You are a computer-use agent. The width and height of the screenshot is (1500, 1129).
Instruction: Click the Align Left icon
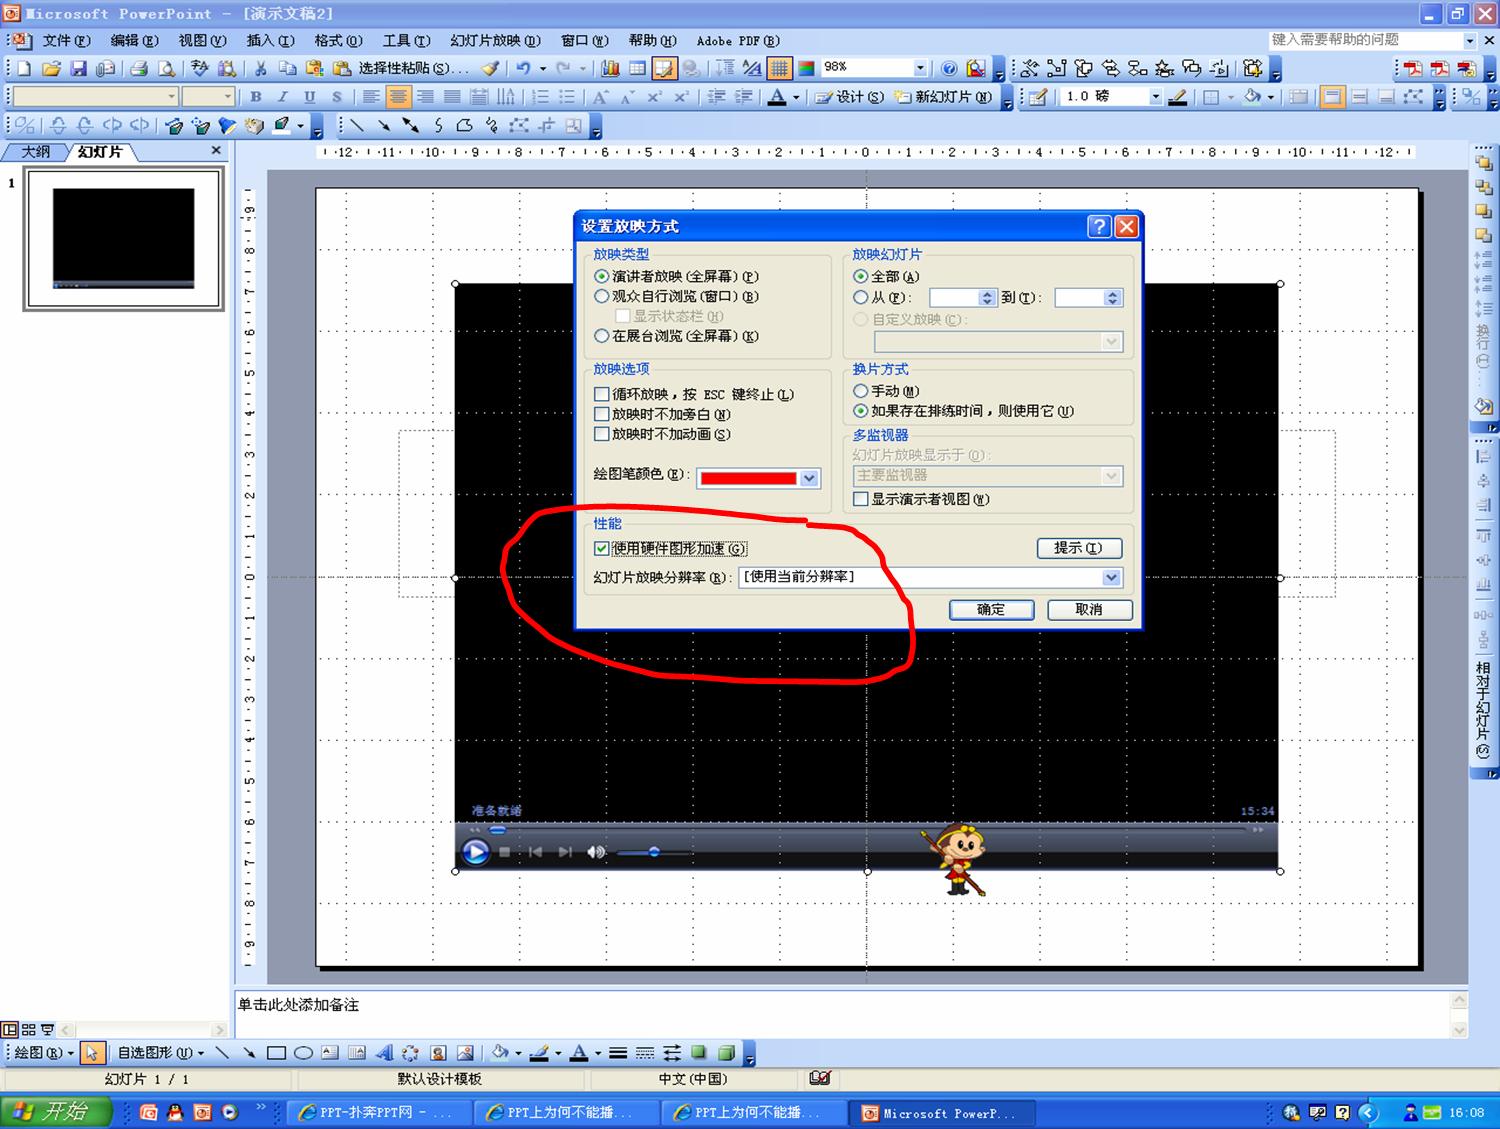[x=371, y=97]
